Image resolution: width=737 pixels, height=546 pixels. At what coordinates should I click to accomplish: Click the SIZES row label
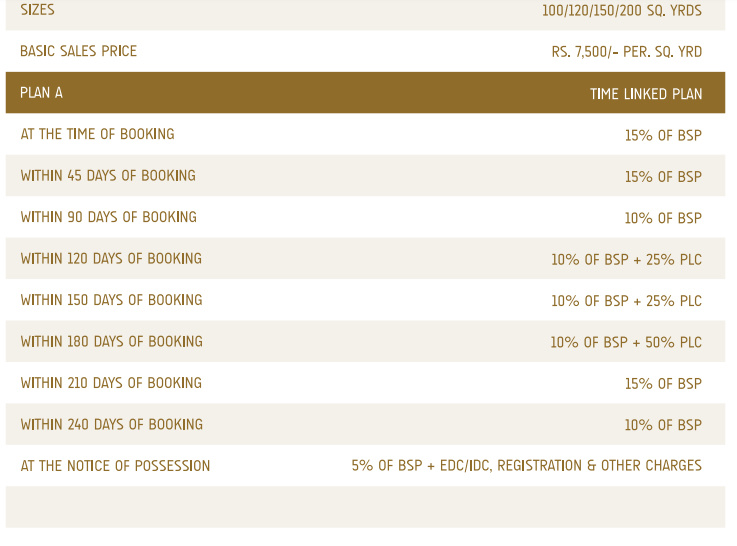click(x=37, y=10)
